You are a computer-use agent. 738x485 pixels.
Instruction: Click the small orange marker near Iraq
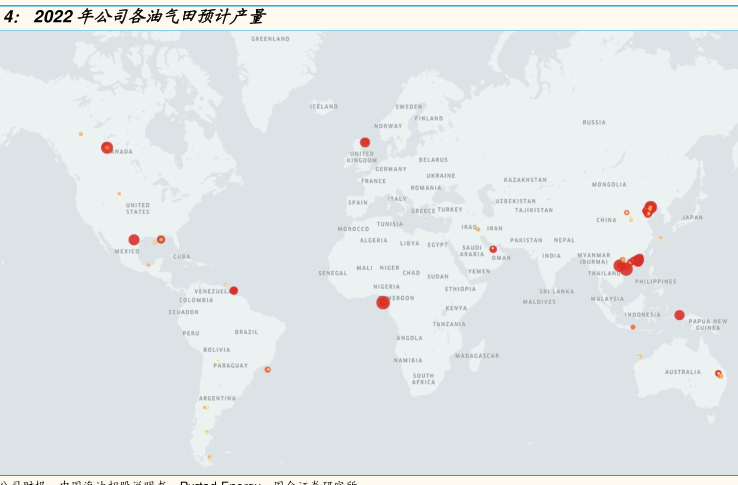[x=478, y=229]
